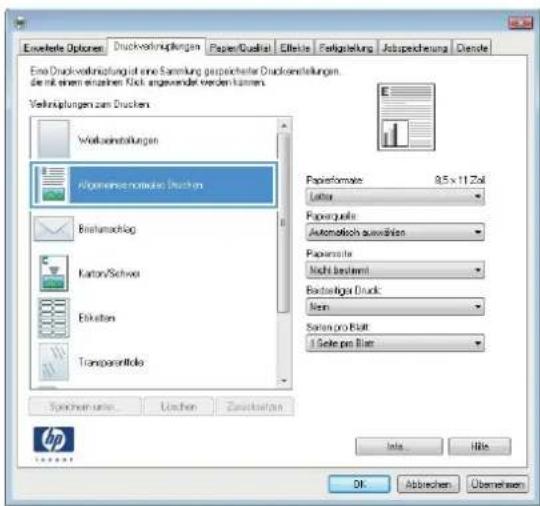The height and width of the screenshot is (506, 540).
Task: Click the Speichern unter button
Action: pos(85,406)
